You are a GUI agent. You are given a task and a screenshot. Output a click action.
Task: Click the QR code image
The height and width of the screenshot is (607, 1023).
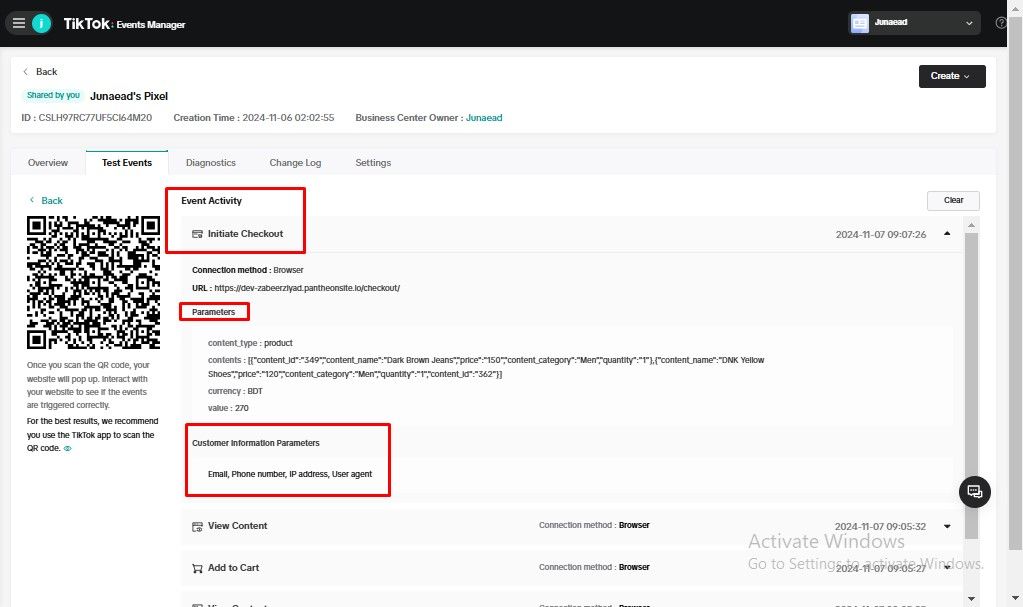(x=93, y=283)
